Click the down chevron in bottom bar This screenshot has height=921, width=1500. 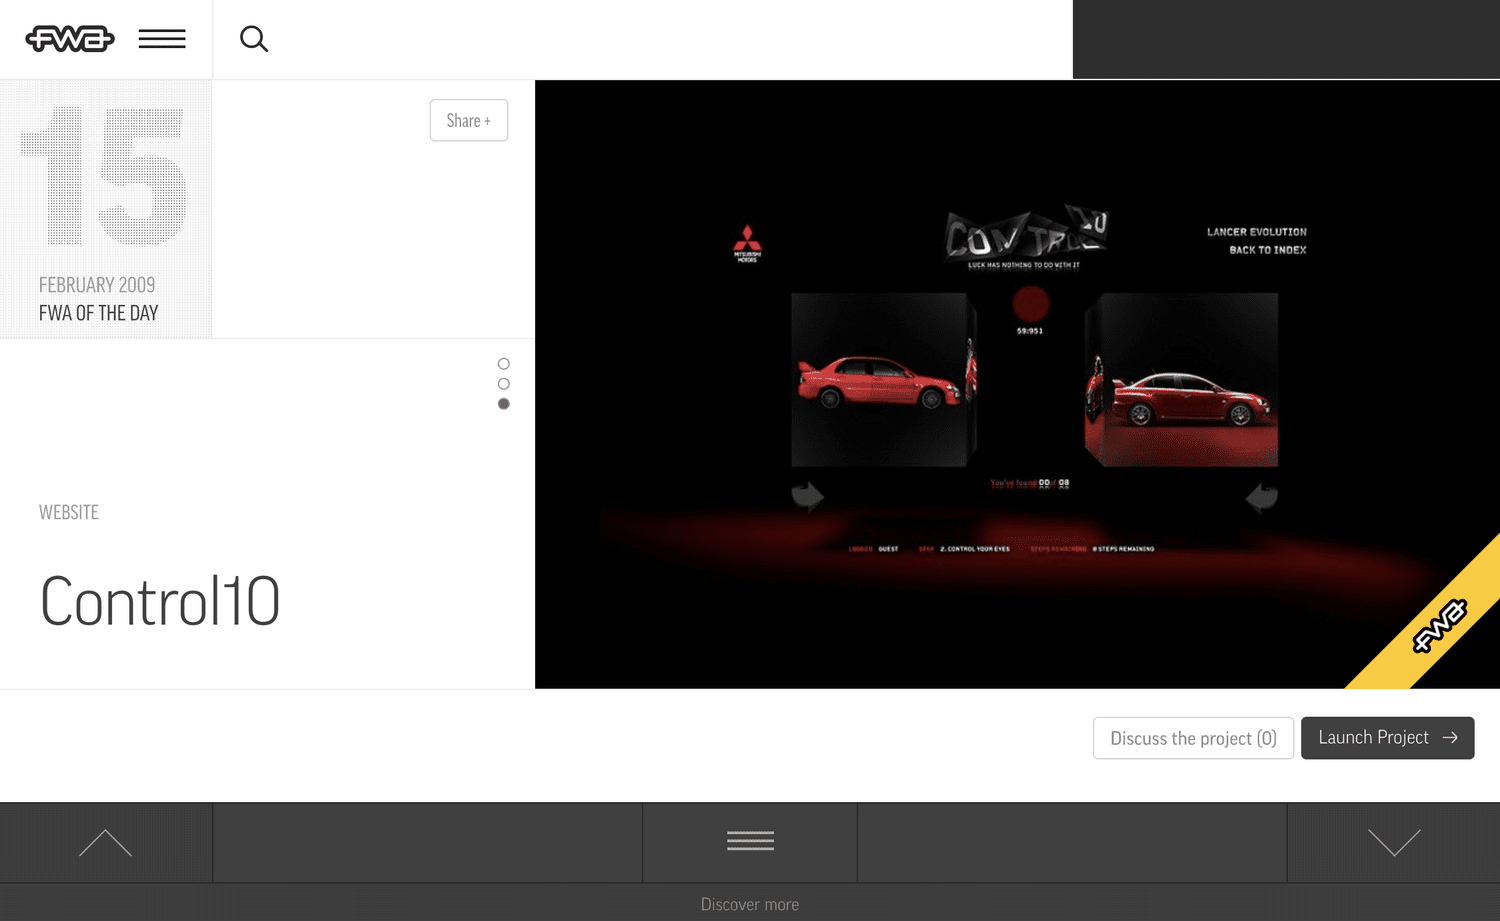coord(1394,843)
